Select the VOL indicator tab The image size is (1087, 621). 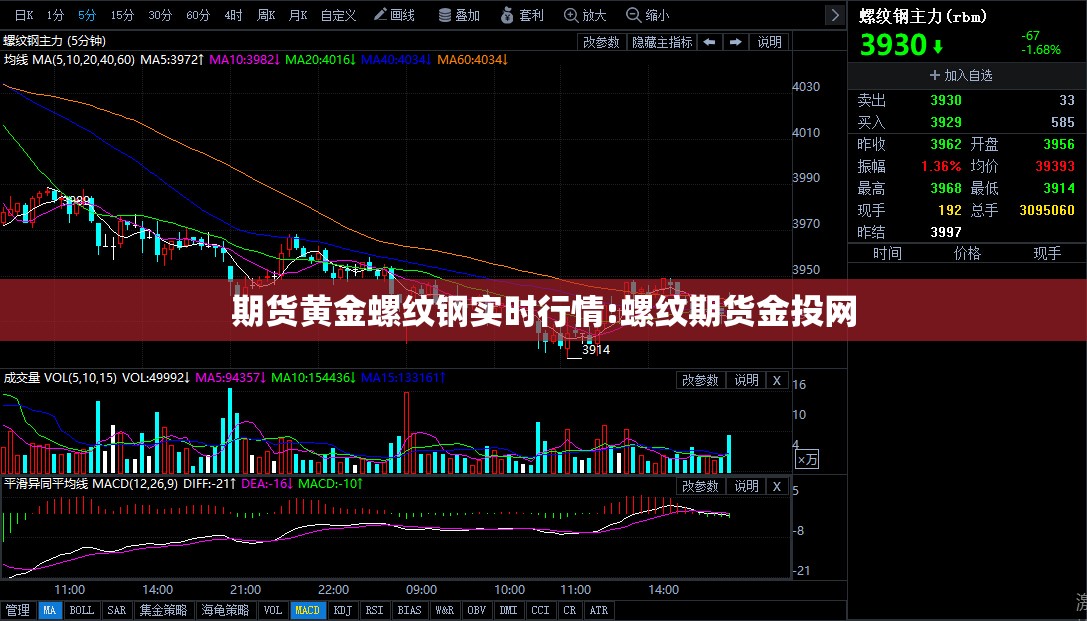click(x=273, y=610)
